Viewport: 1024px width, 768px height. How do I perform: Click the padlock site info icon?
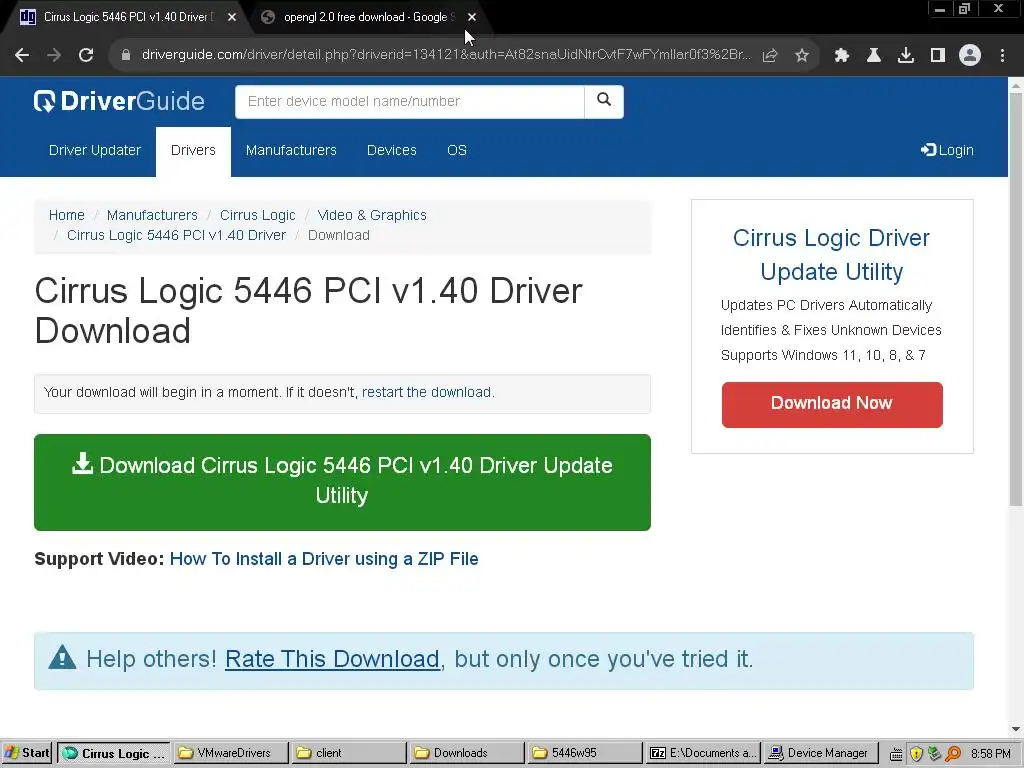pos(126,56)
